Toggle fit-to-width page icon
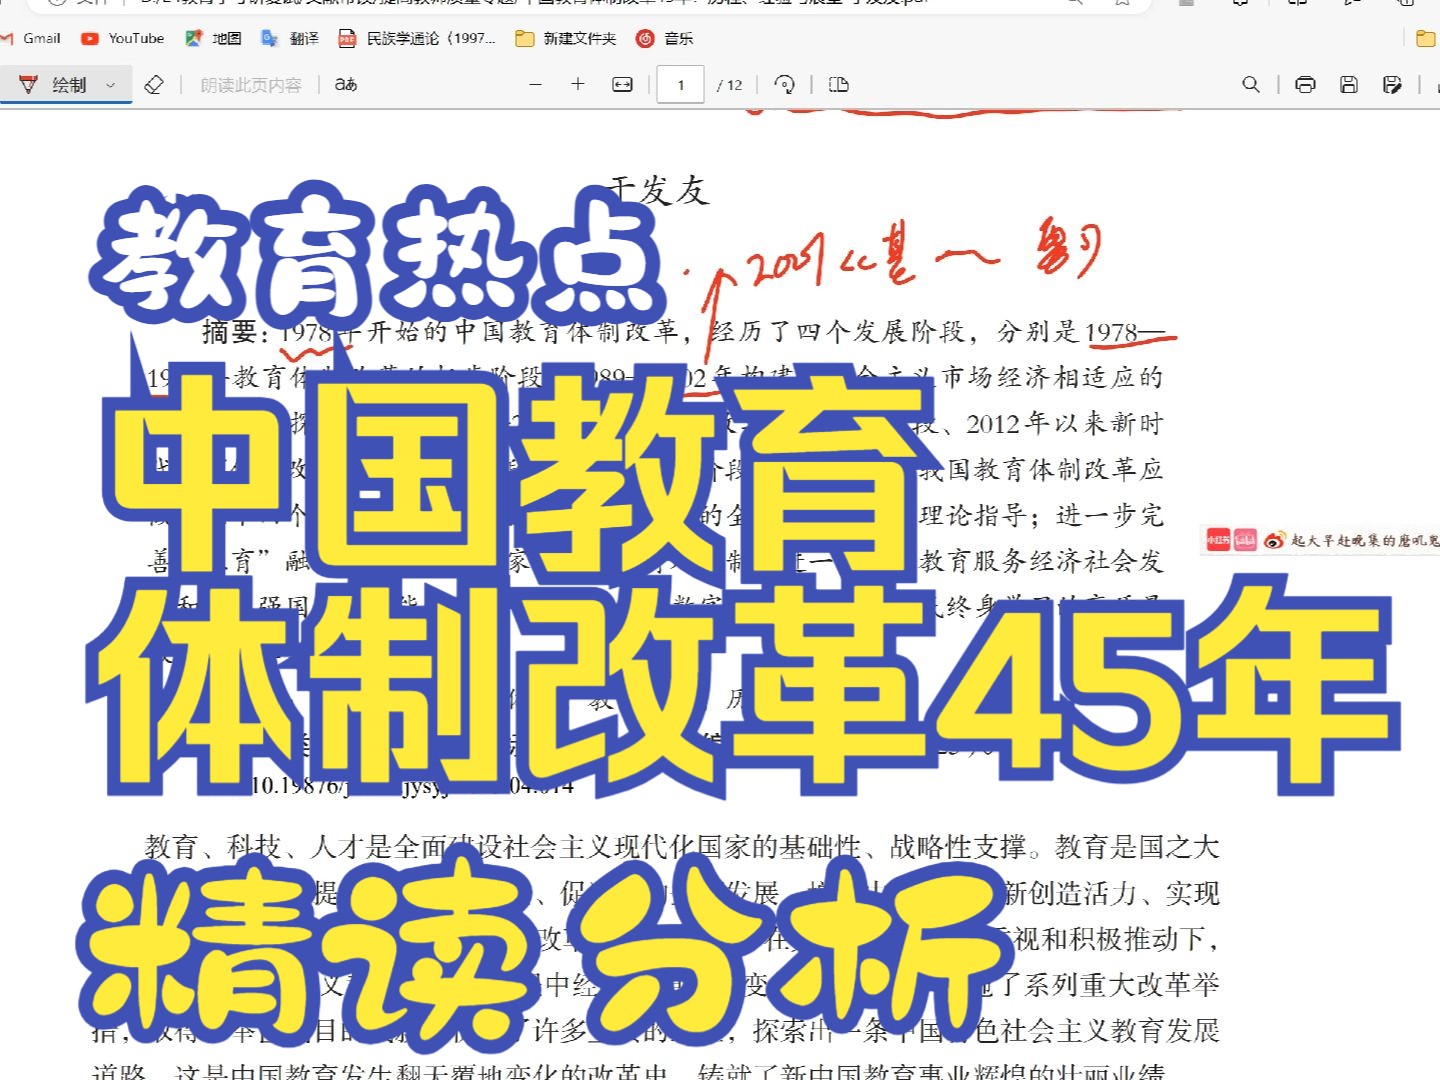Viewport: 1440px width, 1080px height. (622, 85)
